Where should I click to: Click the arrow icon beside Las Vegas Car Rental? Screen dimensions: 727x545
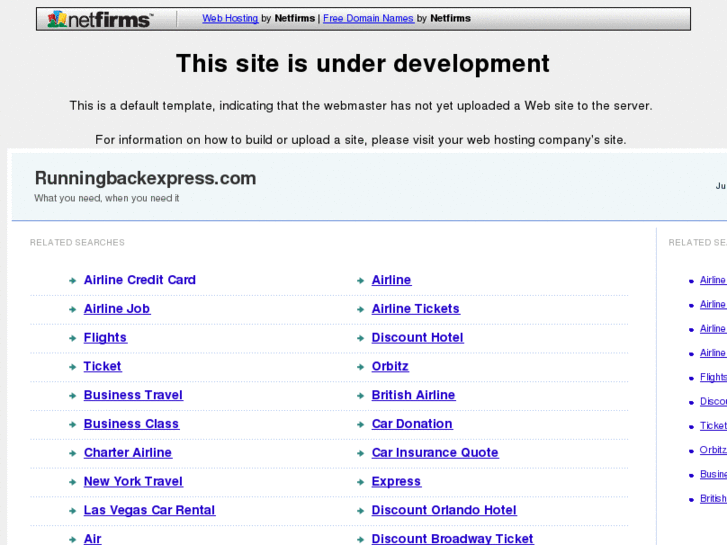click(72, 511)
